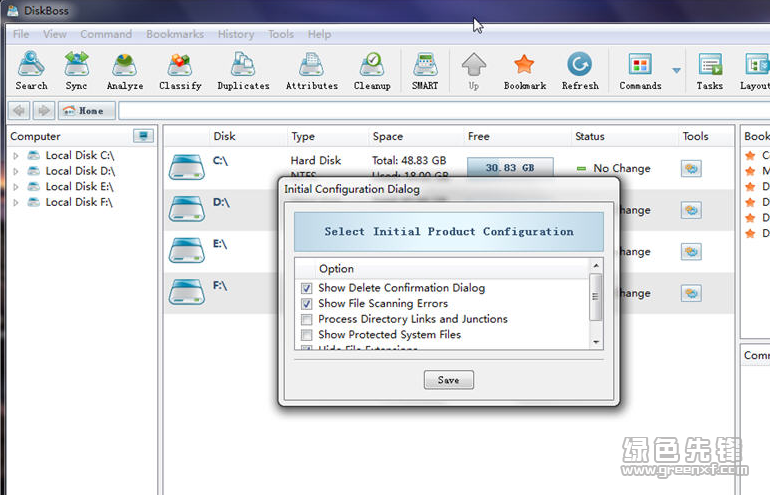Open tools icon for D:\ row
The image size is (770, 495).
coord(691,210)
